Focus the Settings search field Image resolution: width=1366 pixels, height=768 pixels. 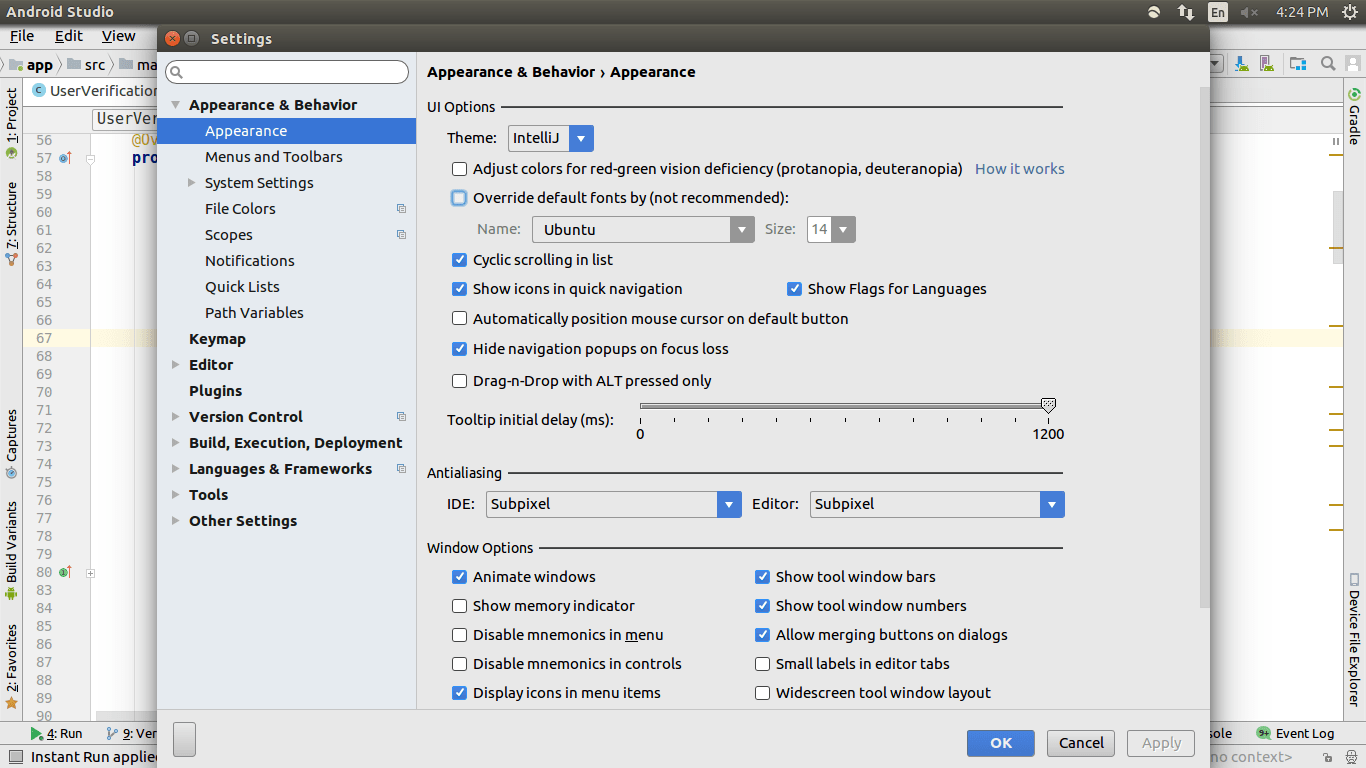tap(287, 72)
